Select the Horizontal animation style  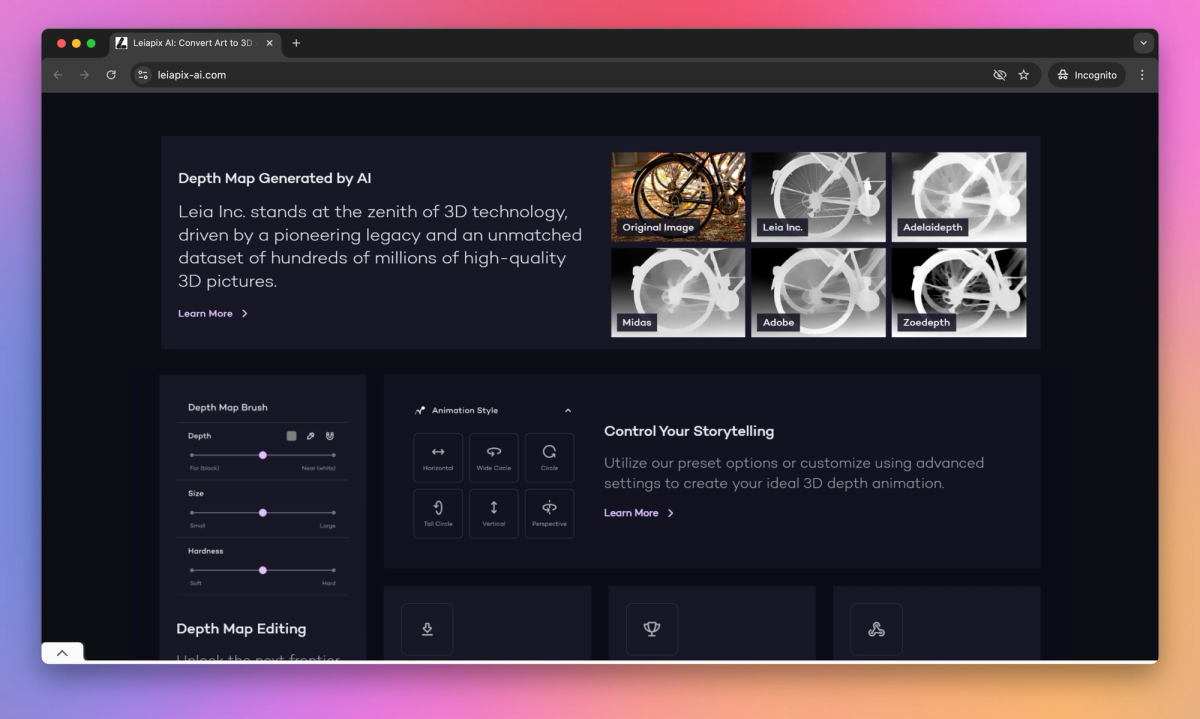tap(438, 458)
